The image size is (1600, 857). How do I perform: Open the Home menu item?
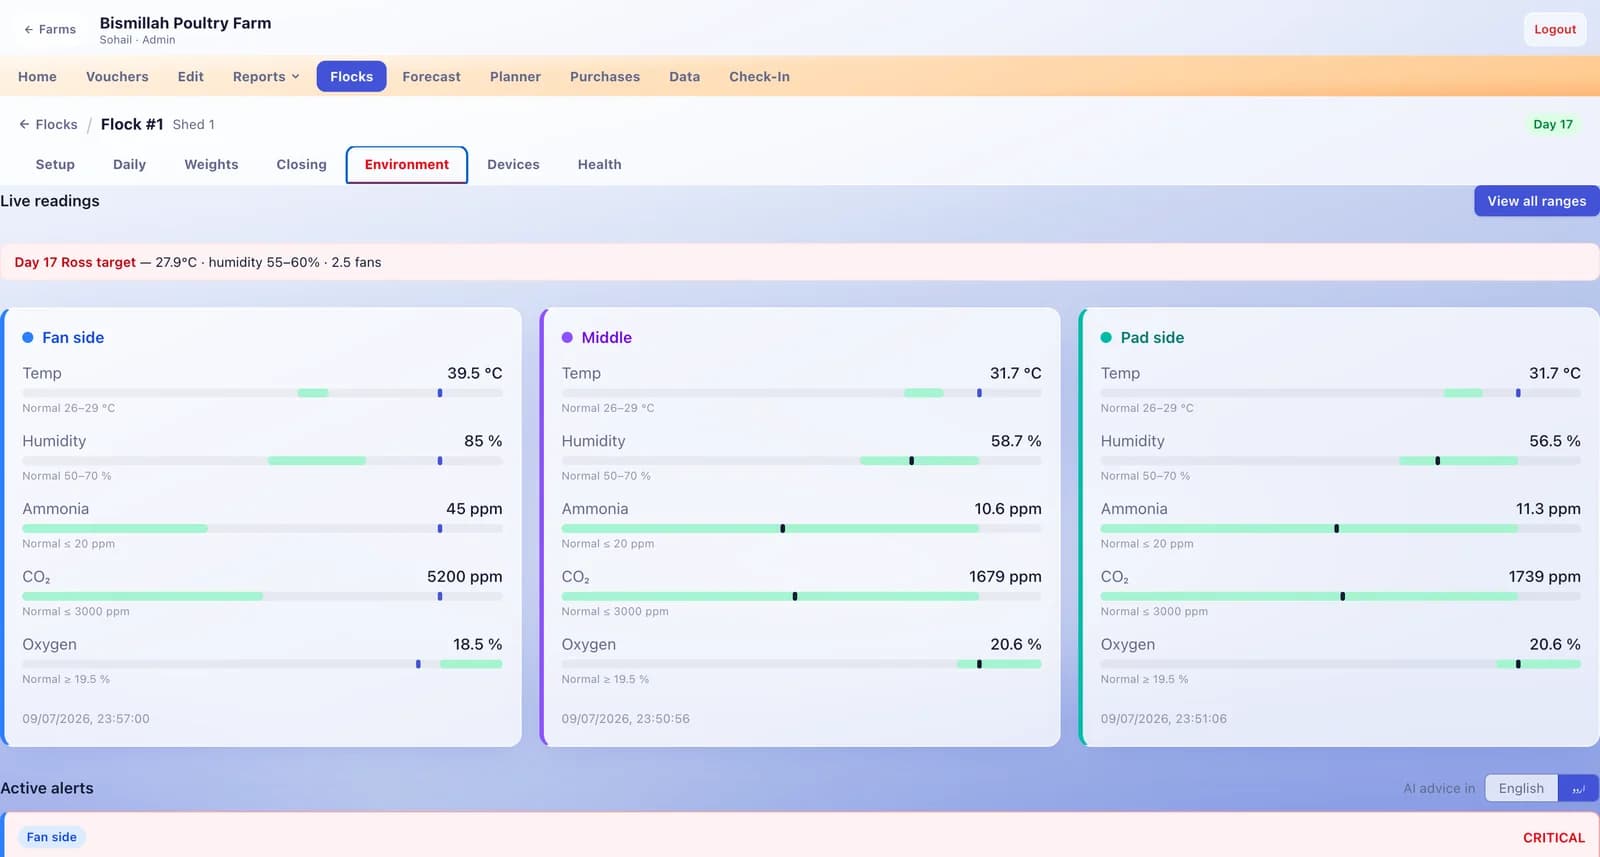point(37,76)
